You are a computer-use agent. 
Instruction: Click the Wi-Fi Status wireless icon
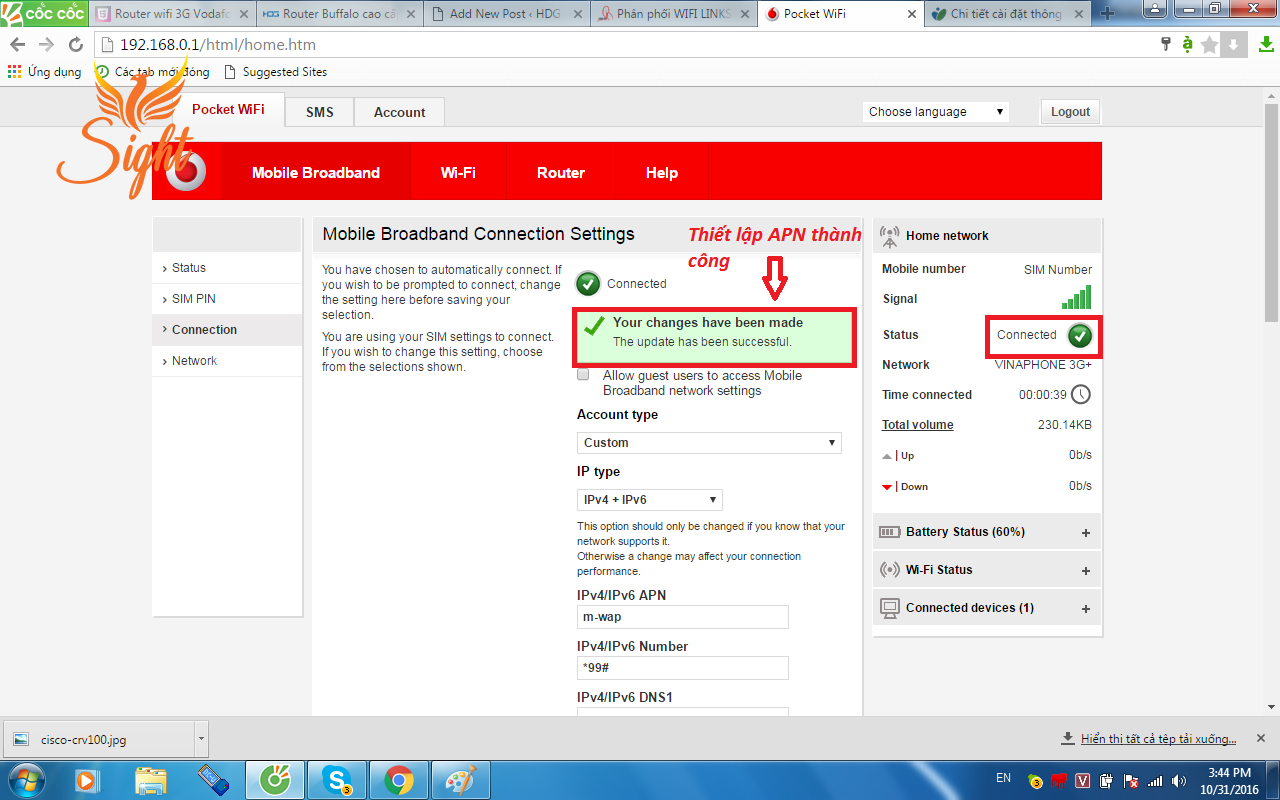click(x=888, y=569)
